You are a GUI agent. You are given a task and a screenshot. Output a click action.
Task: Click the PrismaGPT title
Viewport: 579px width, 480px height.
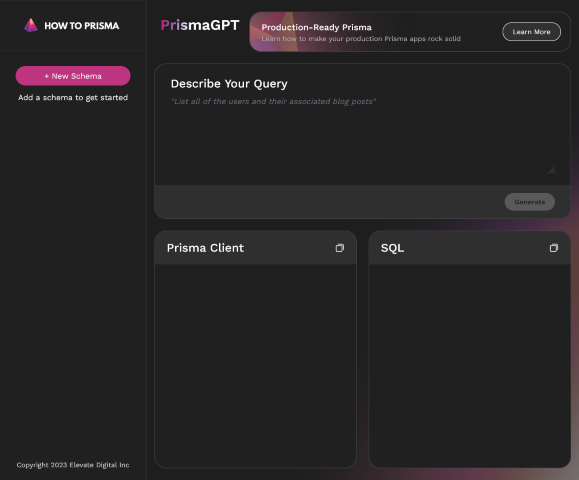200,25
